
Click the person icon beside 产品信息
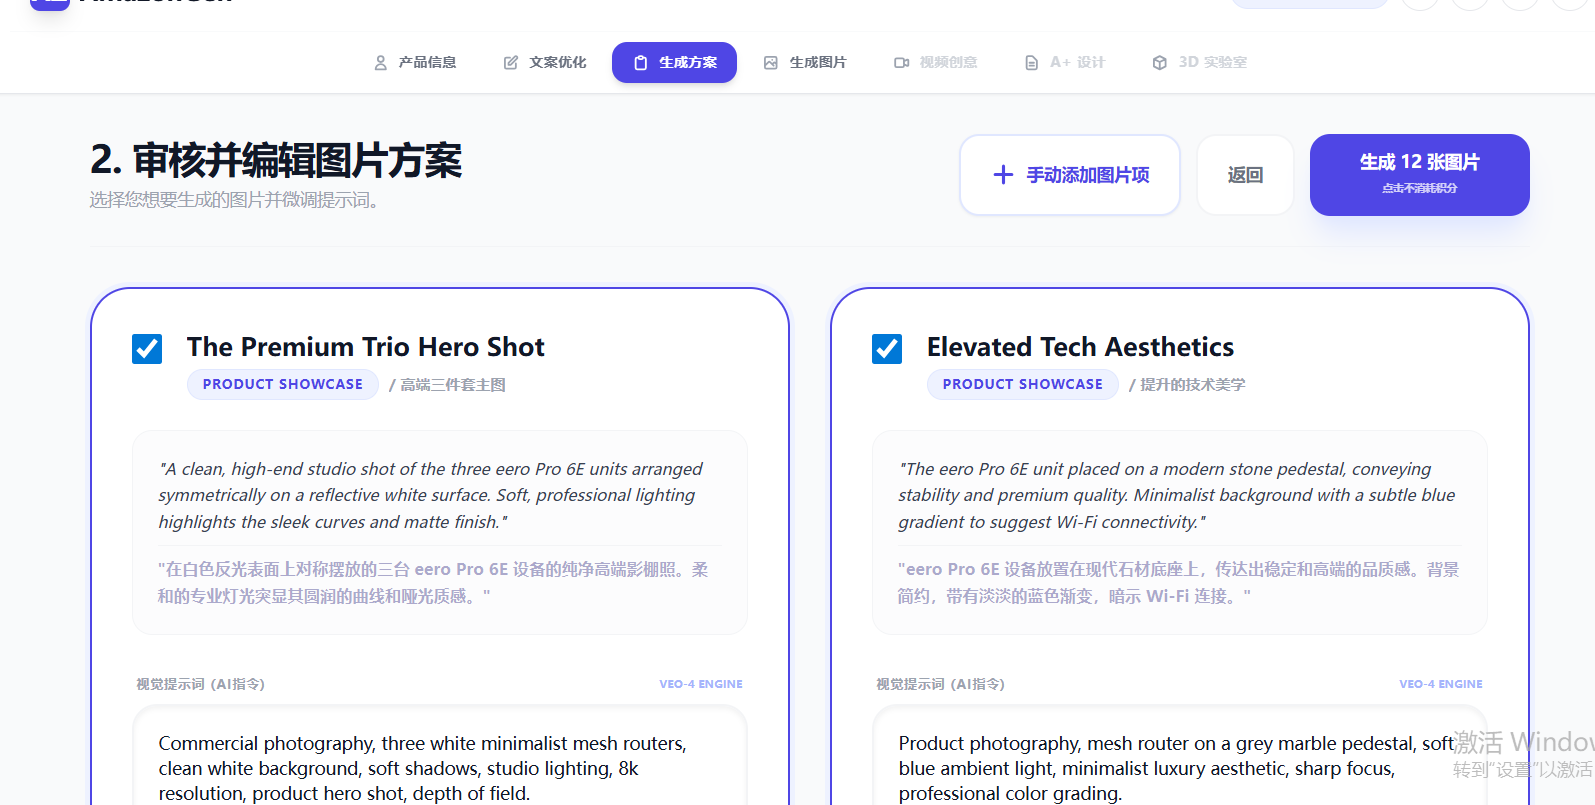point(380,63)
